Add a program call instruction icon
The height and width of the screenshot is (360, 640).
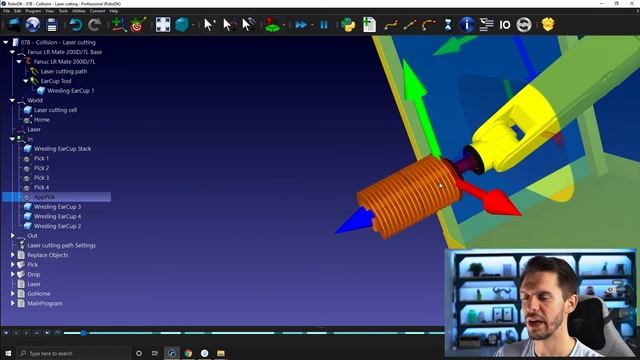[x=486, y=25]
